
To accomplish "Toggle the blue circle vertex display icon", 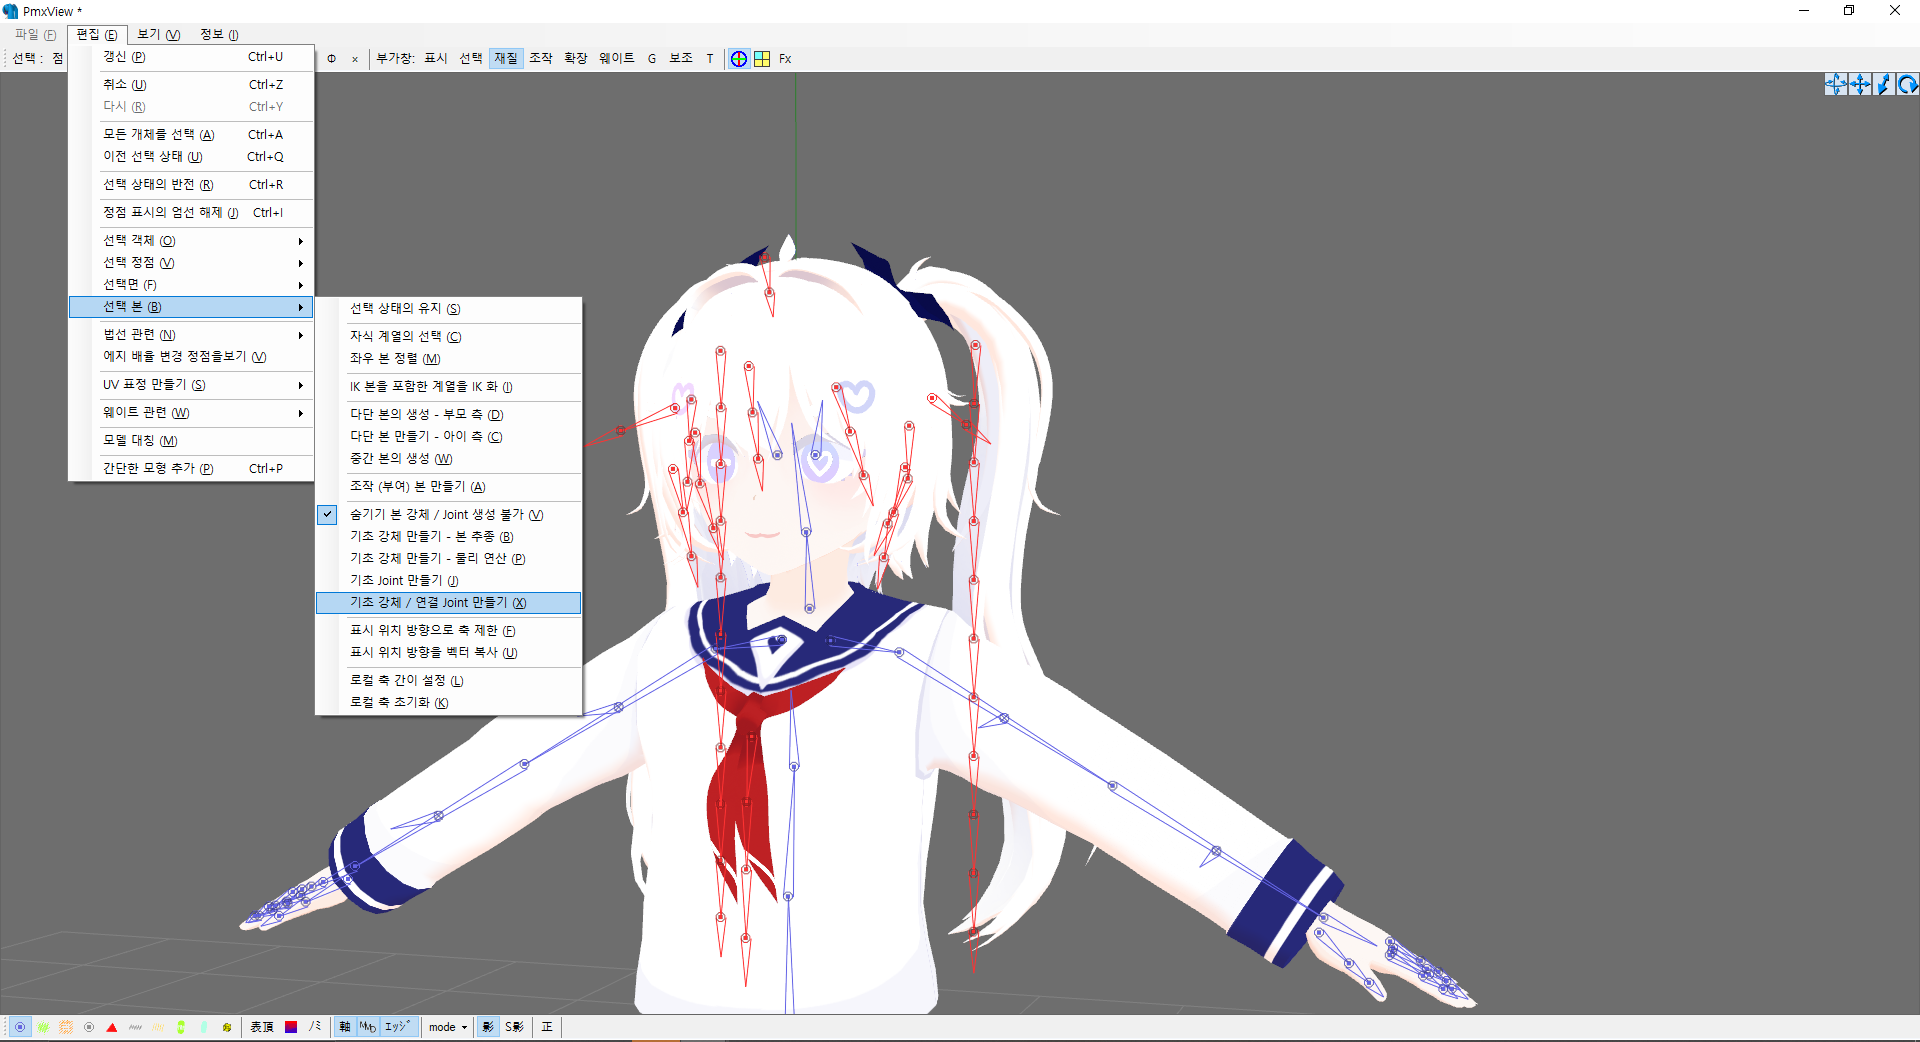I will pos(20,1027).
